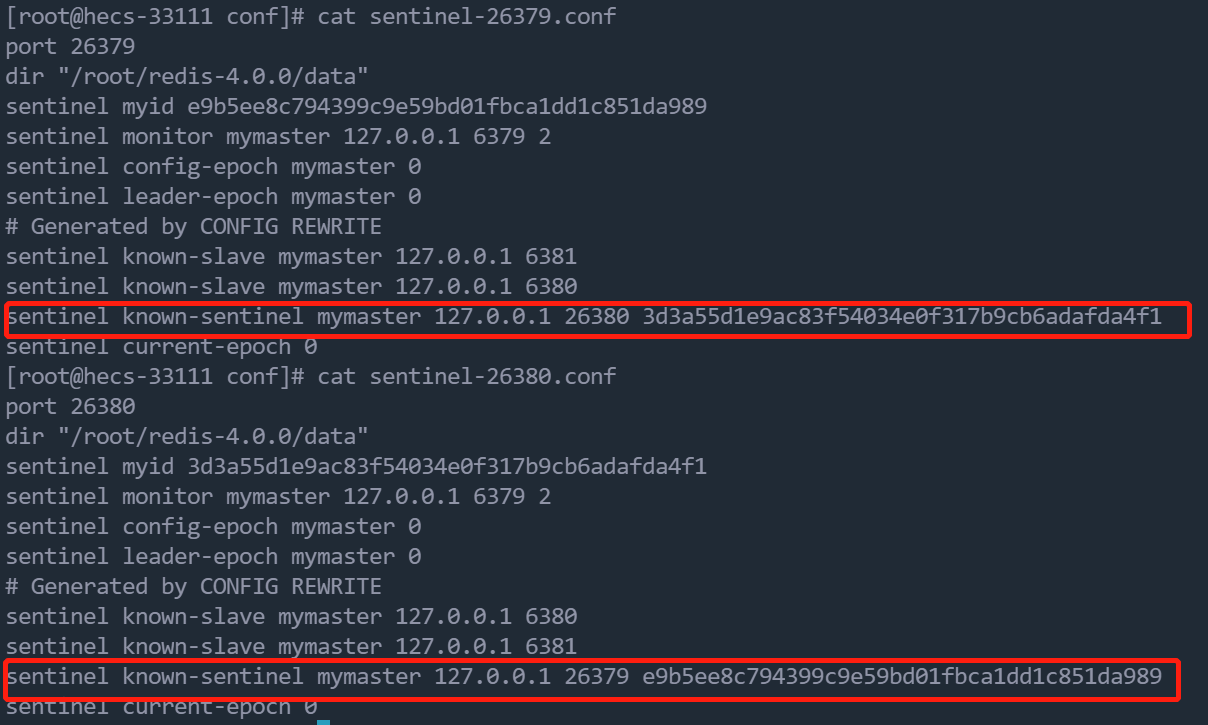Click the known-slave 6381 line in 26379 config

[x=291, y=256]
